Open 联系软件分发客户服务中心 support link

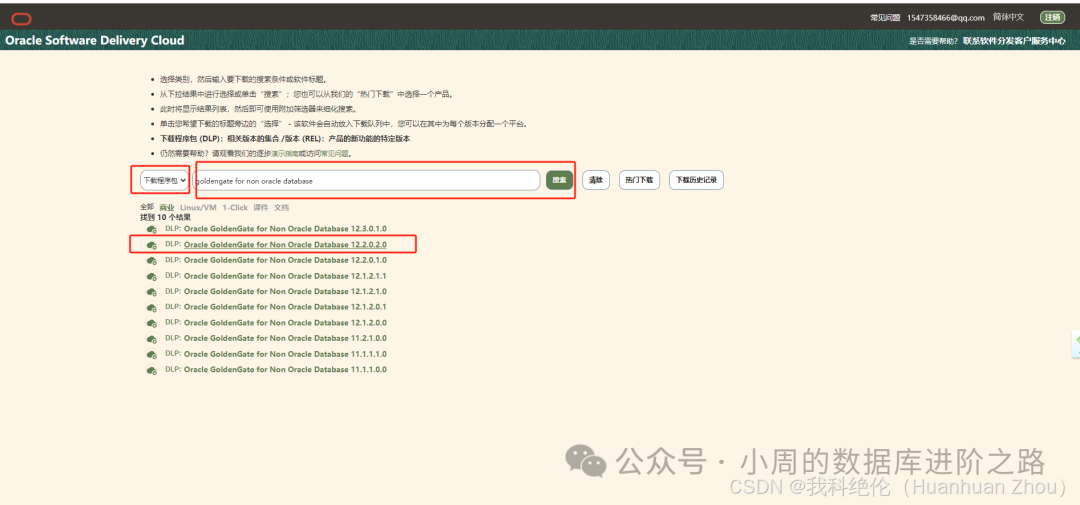click(x=1014, y=41)
